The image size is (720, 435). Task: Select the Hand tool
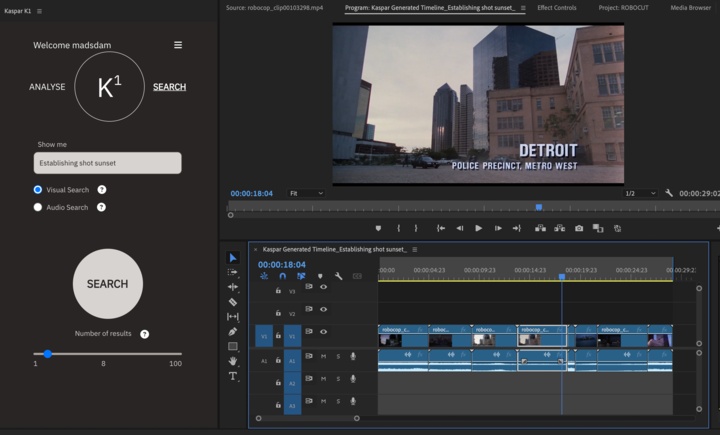(x=233, y=361)
